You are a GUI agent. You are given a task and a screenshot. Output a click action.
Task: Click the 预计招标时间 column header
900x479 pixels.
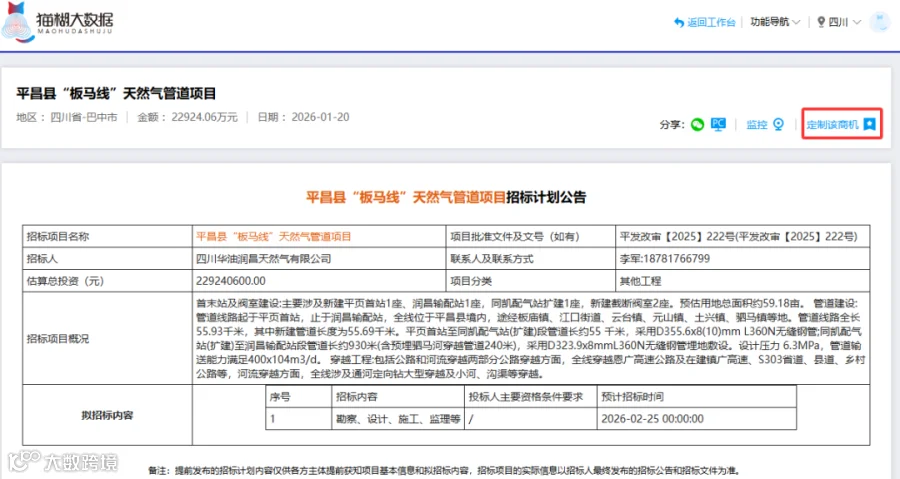point(632,396)
